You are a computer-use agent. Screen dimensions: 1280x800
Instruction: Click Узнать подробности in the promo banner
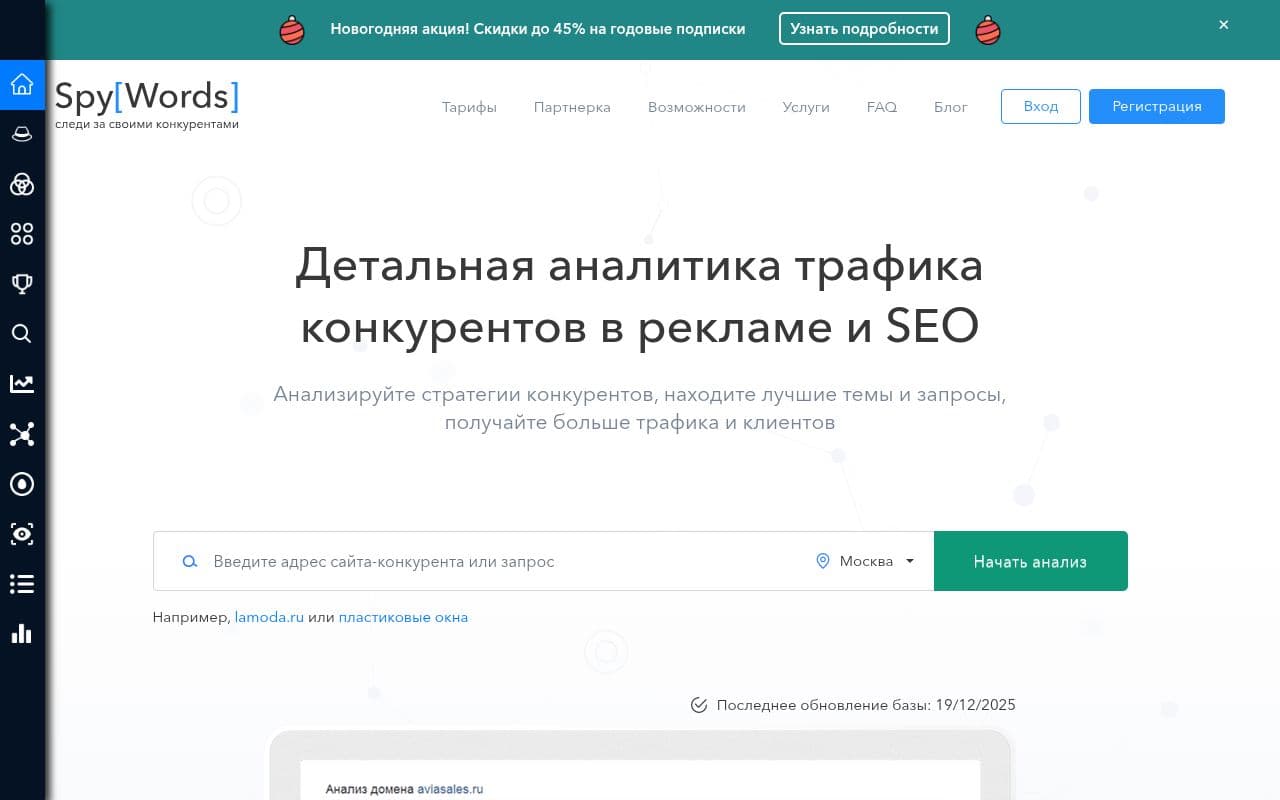click(x=864, y=29)
